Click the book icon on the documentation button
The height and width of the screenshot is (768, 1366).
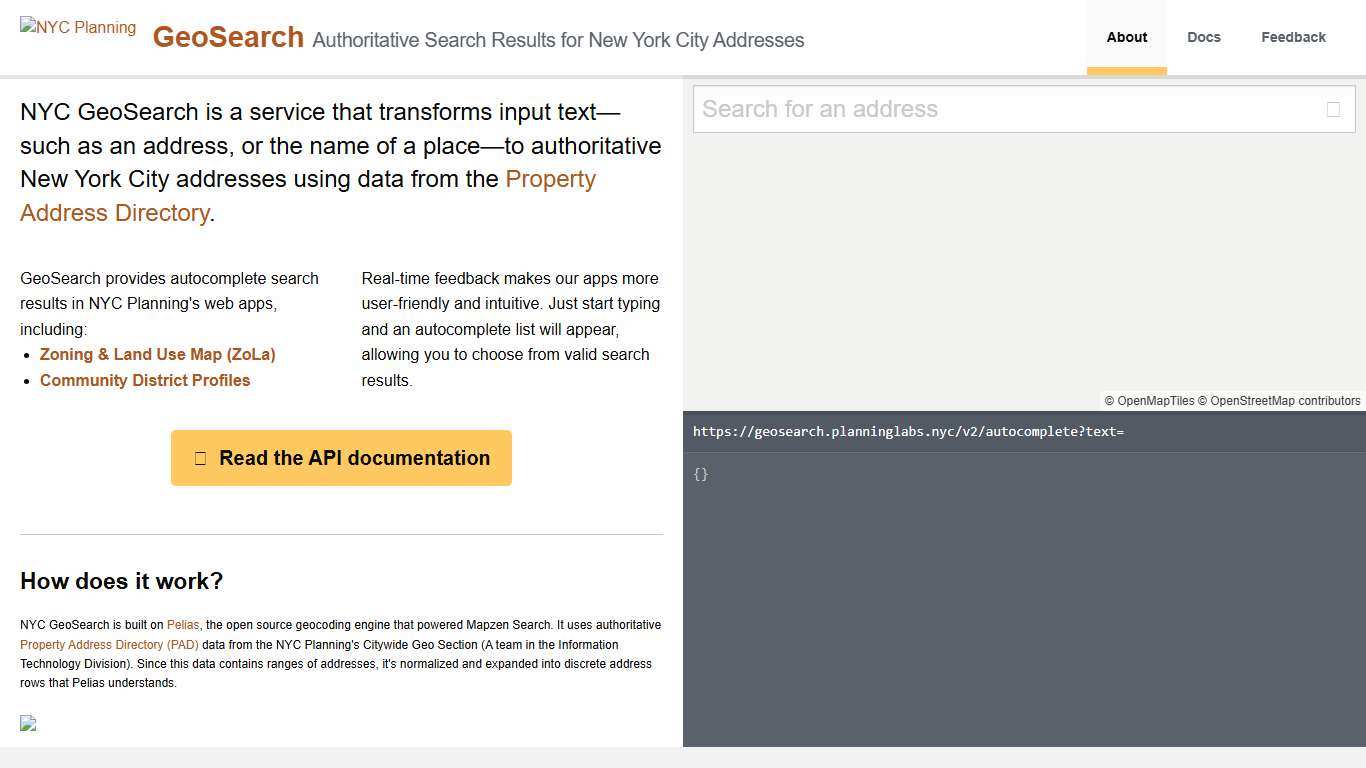(200, 458)
